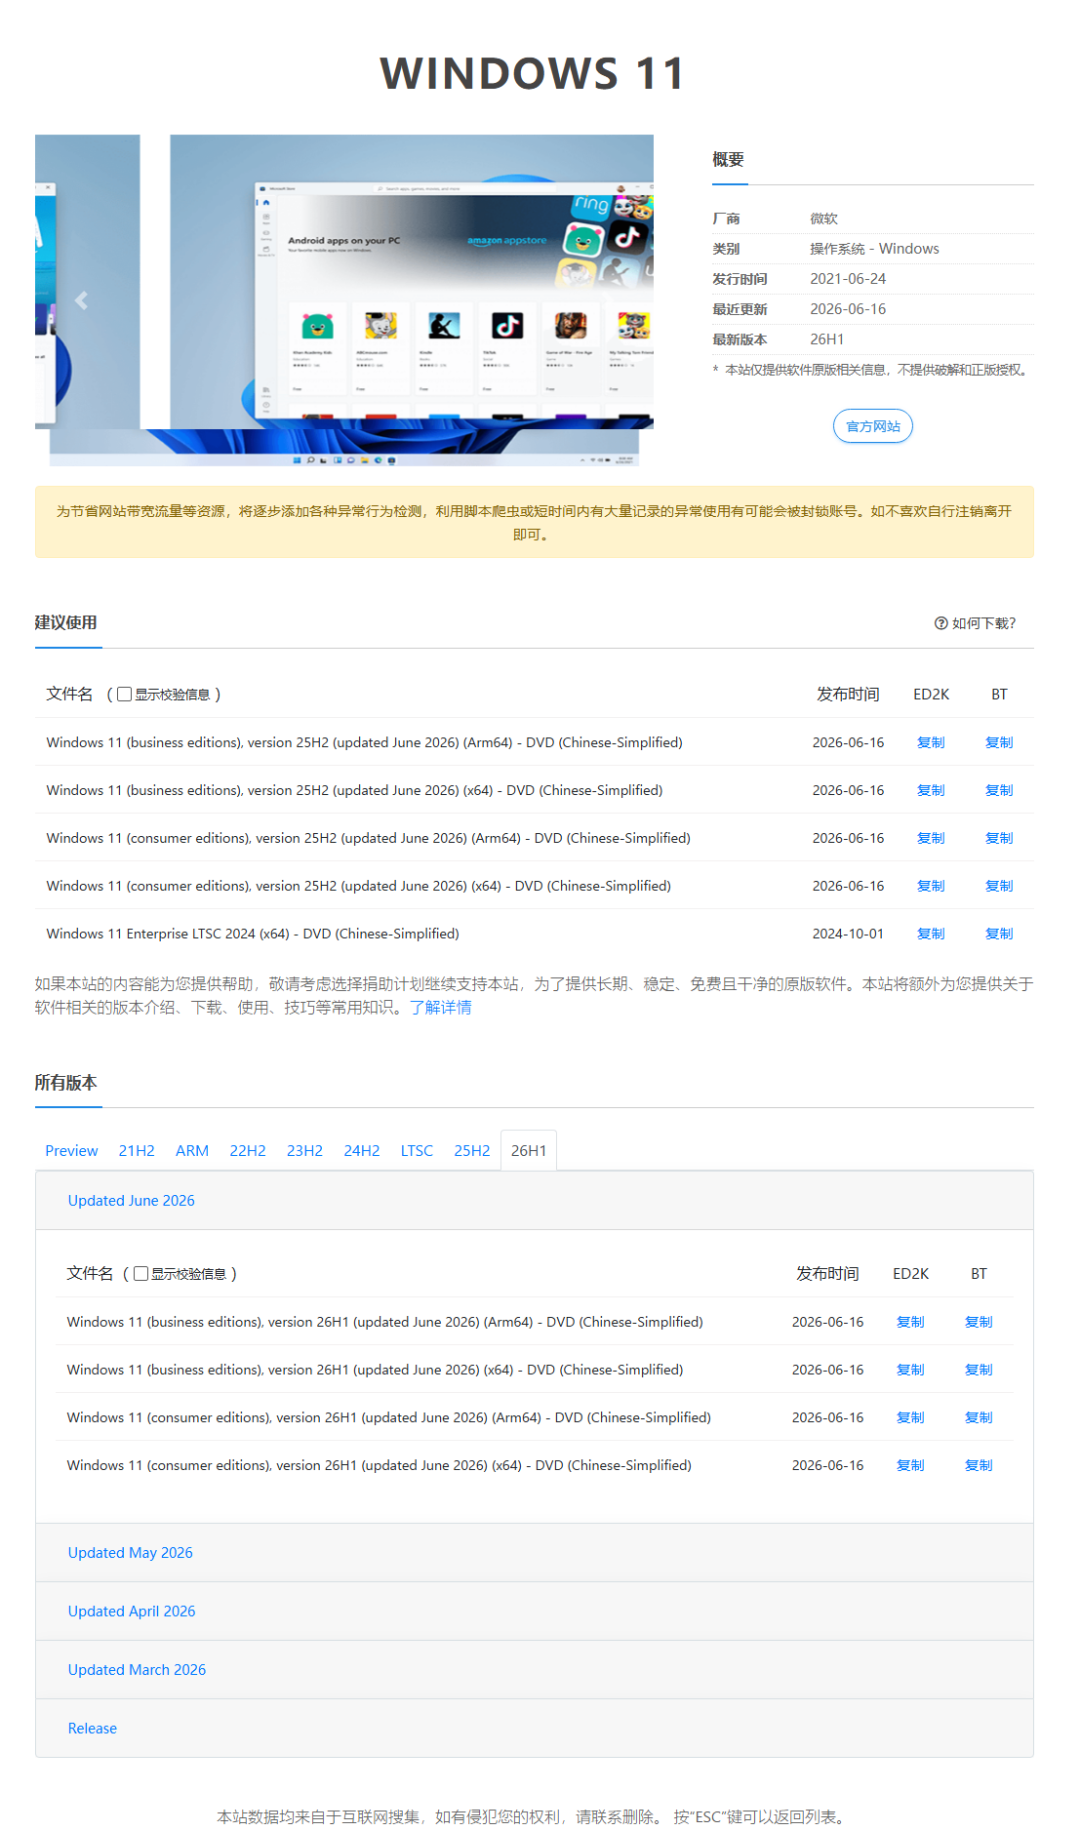
Task: Toggle 显示校验信息 checkbox in 26H1 table
Action: [141, 1273]
